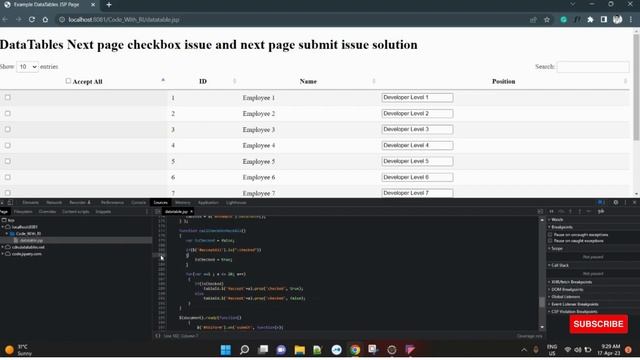Click the browser address bar URL

[124, 20]
